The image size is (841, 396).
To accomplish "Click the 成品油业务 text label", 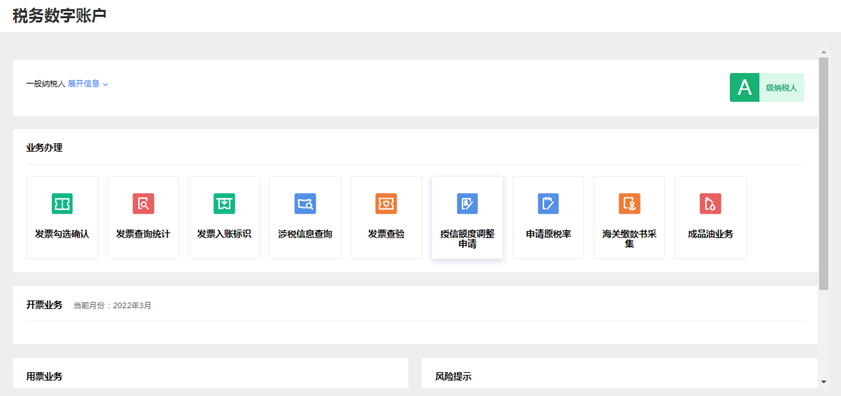I will click(710, 234).
